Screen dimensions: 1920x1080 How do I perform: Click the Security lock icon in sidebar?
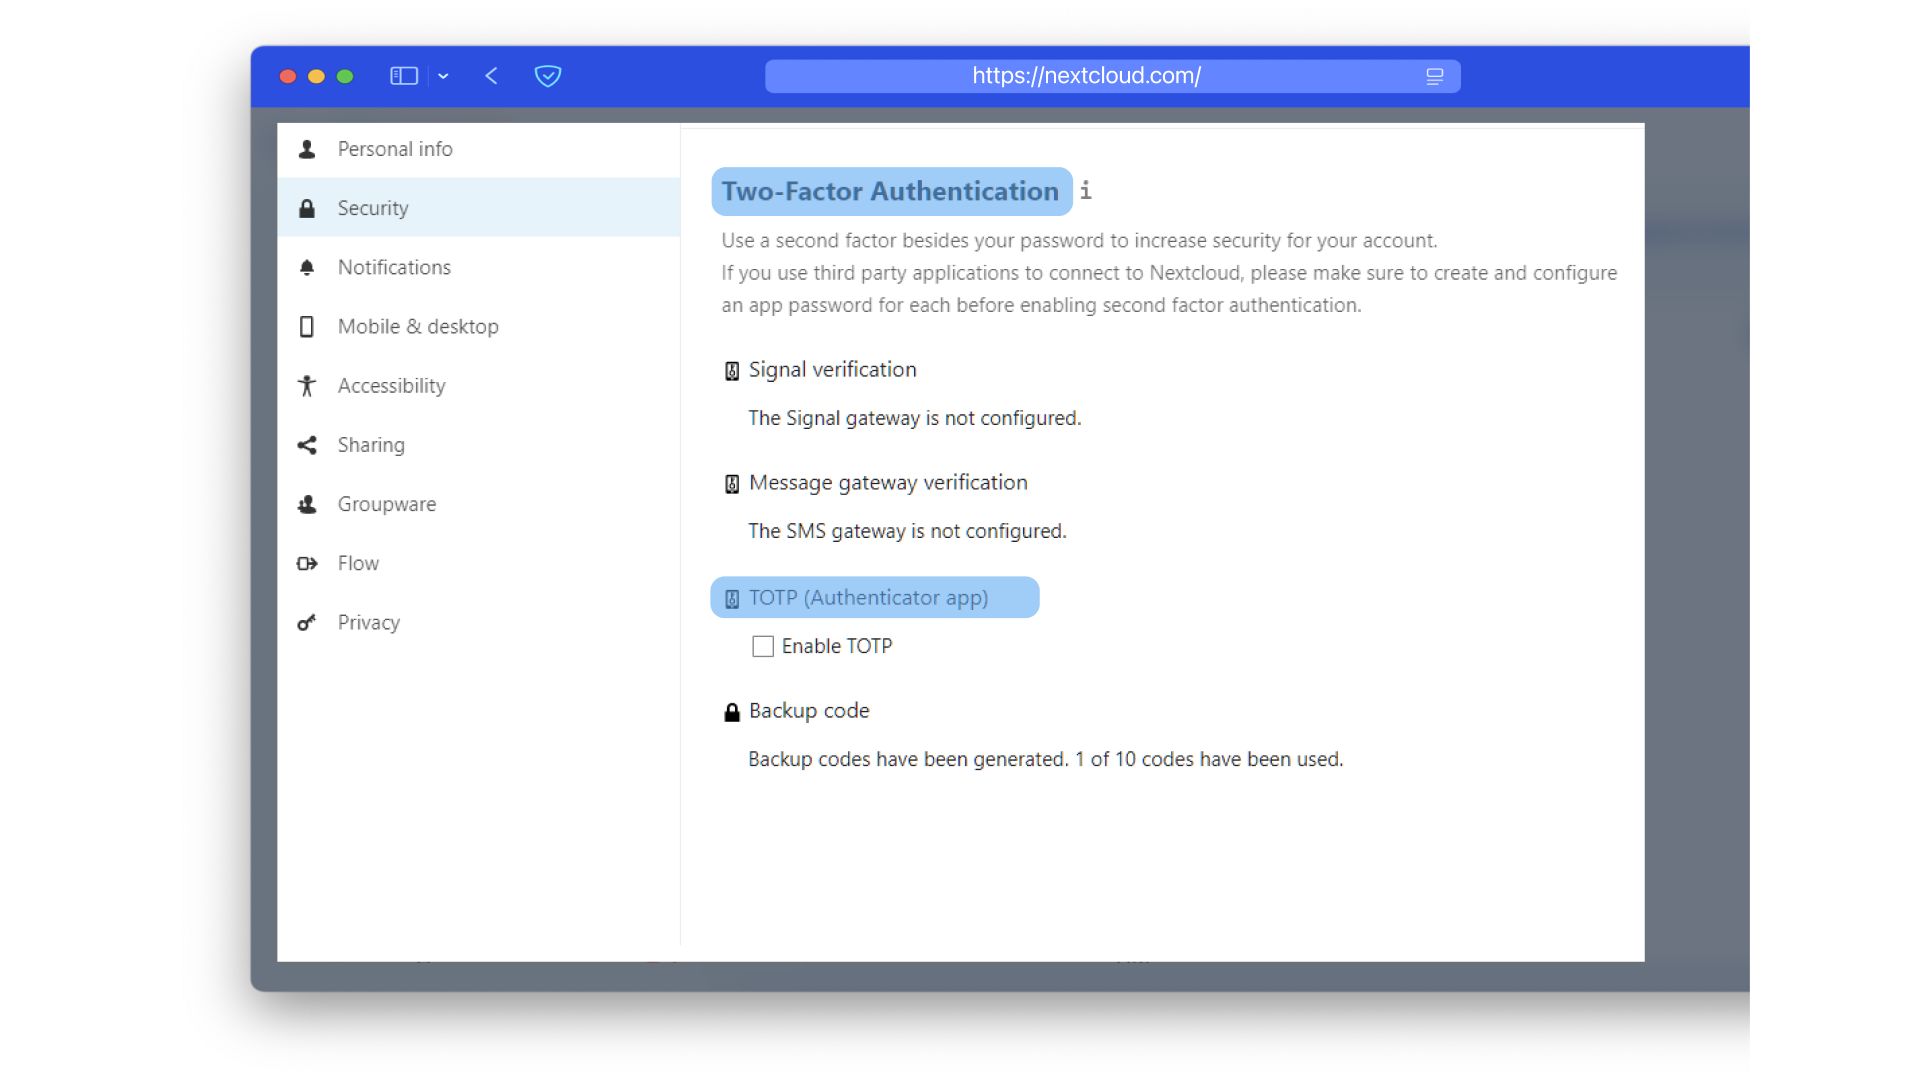pos(307,208)
